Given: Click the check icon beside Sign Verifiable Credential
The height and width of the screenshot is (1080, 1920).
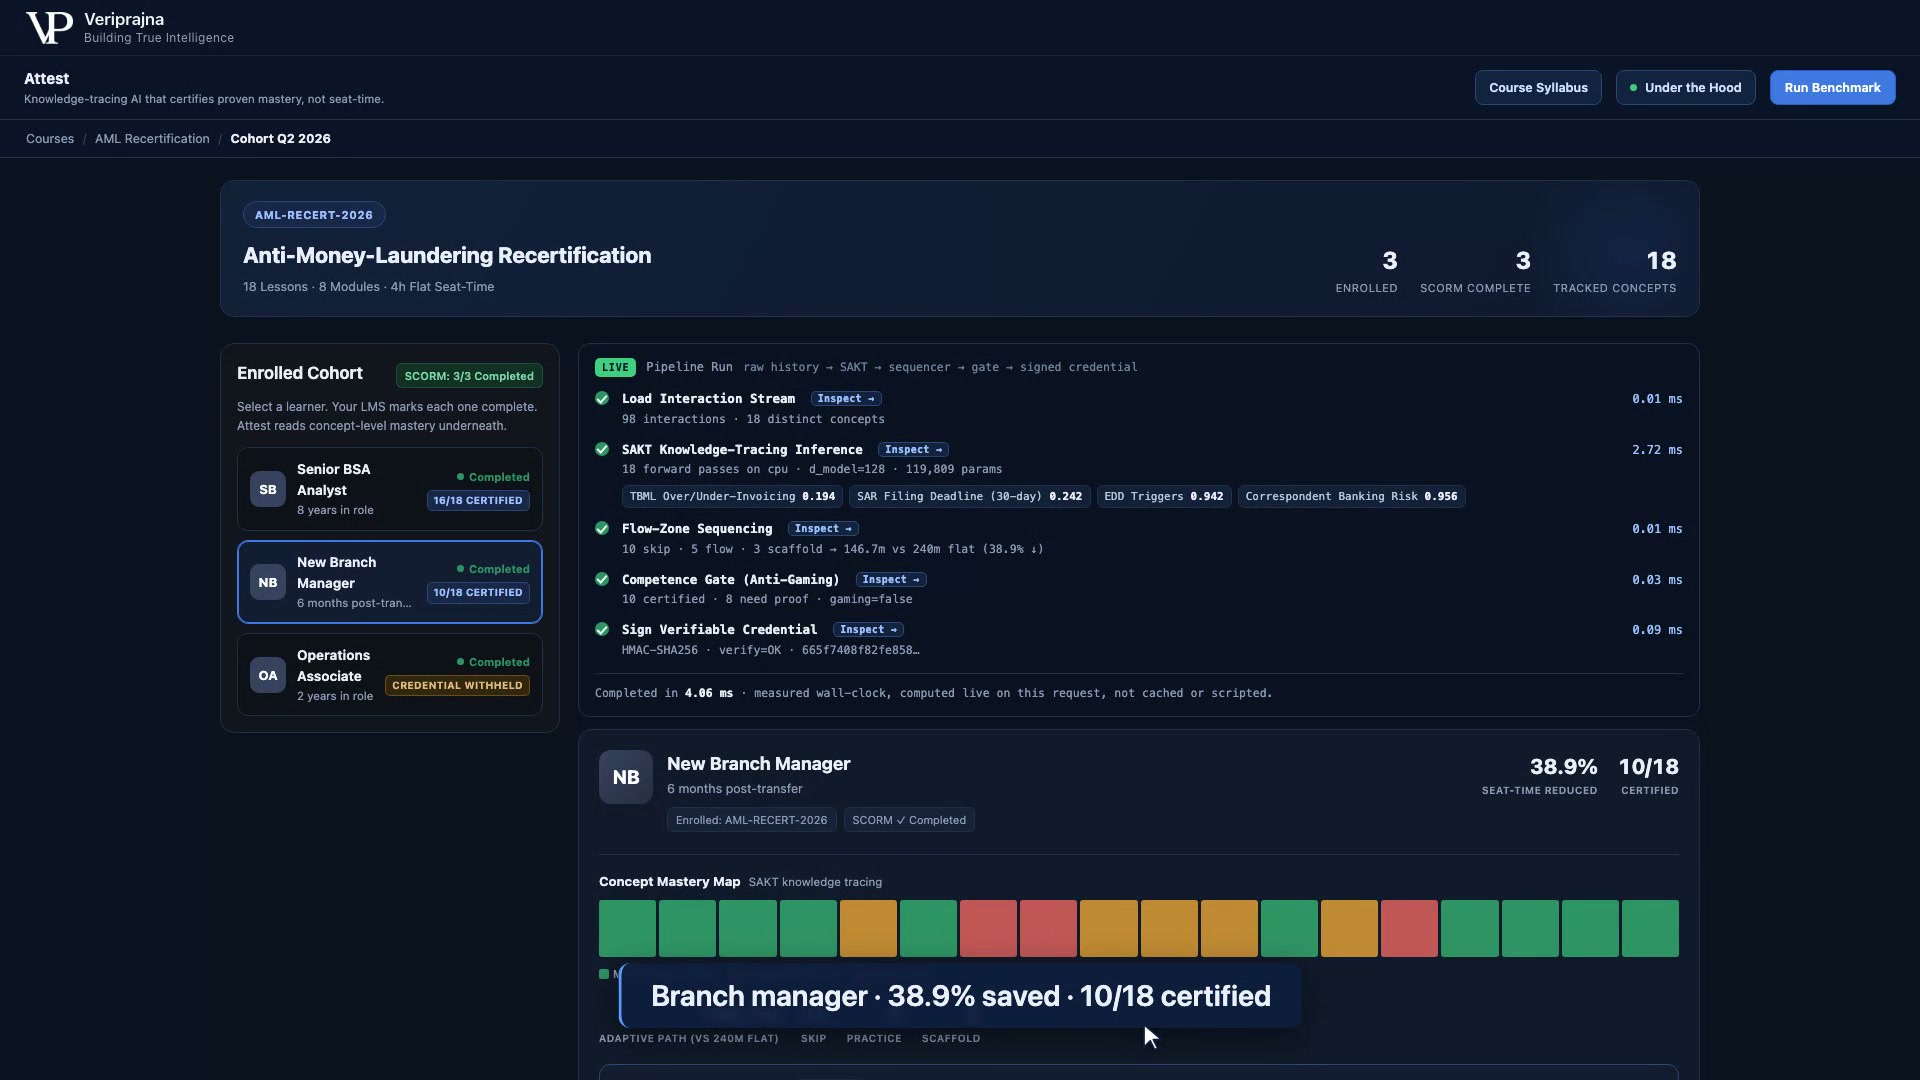Looking at the screenshot, I should tap(602, 629).
